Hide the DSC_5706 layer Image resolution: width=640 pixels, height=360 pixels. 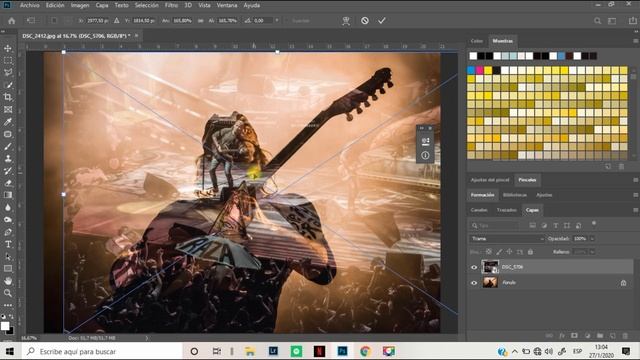(474, 267)
